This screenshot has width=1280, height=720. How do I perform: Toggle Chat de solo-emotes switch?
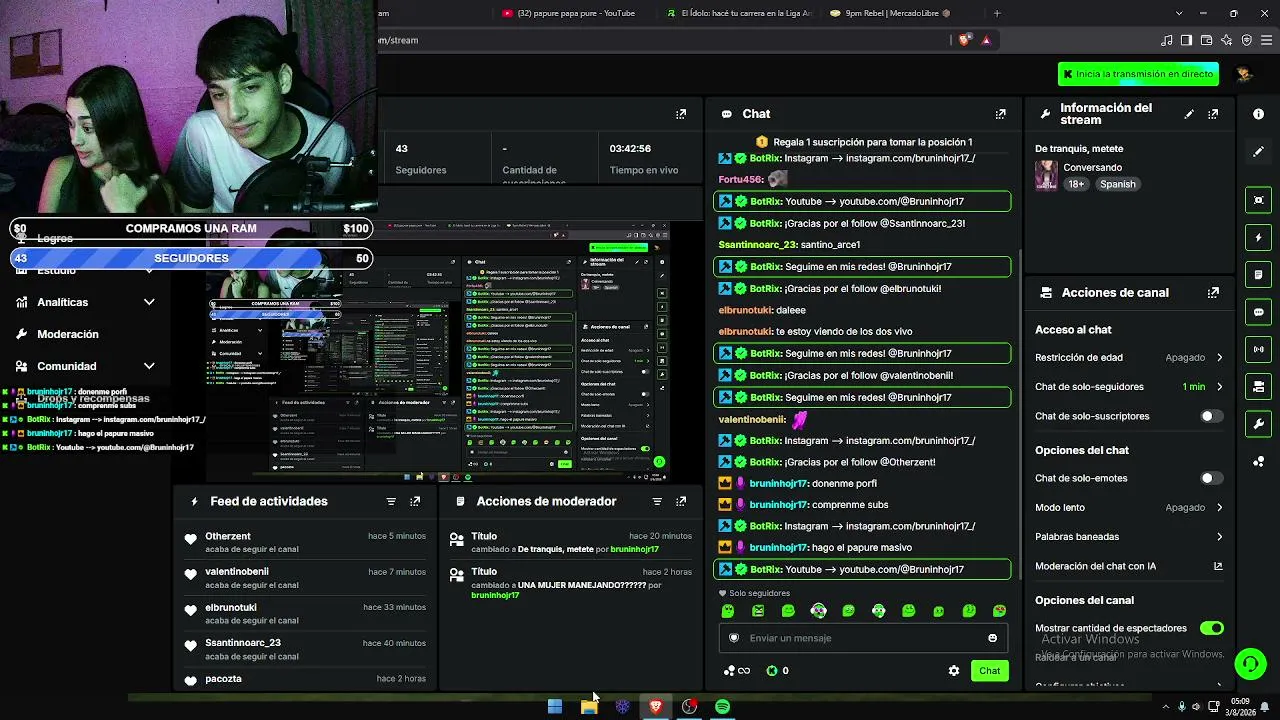(x=1211, y=478)
